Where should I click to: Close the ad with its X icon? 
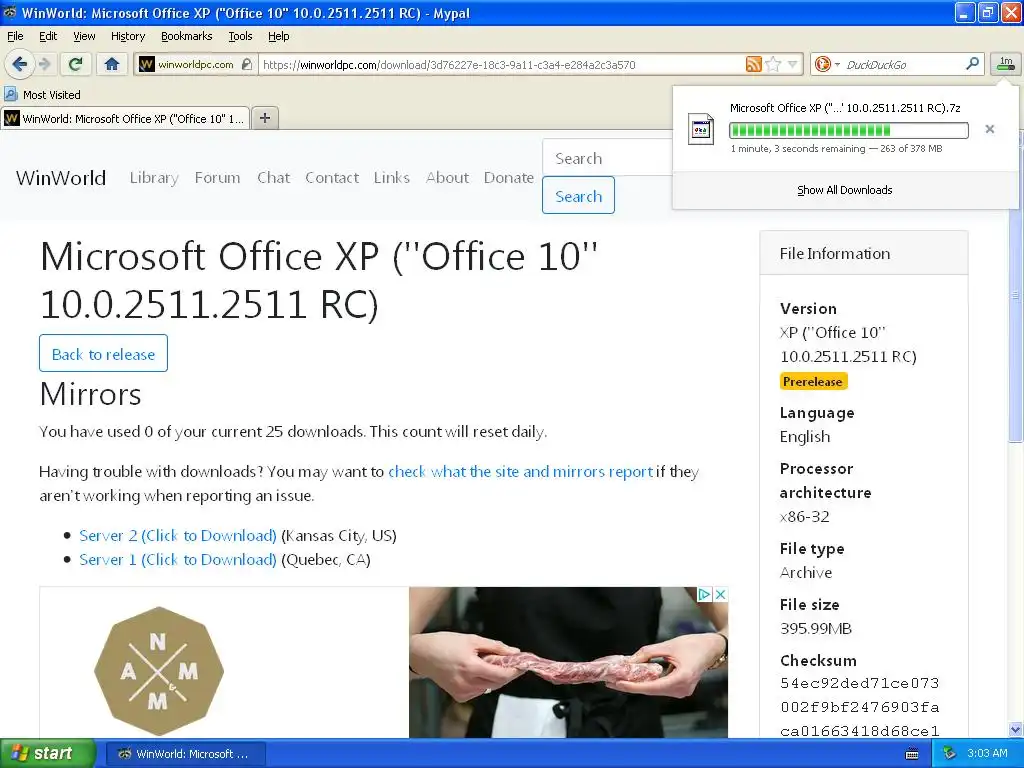(720, 594)
